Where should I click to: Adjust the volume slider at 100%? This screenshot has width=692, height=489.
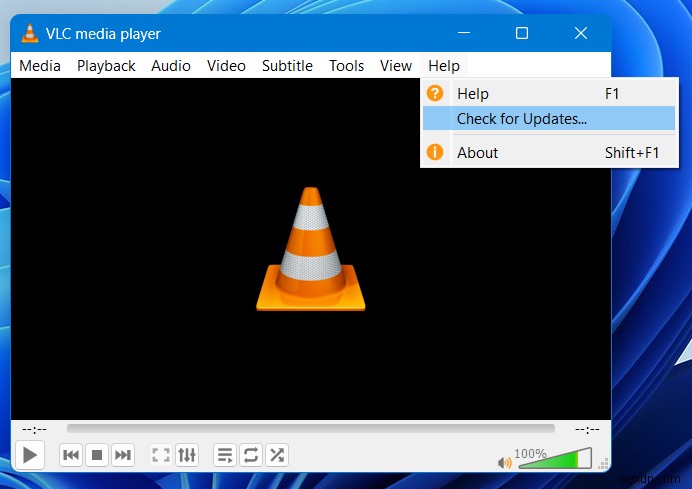click(x=555, y=459)
